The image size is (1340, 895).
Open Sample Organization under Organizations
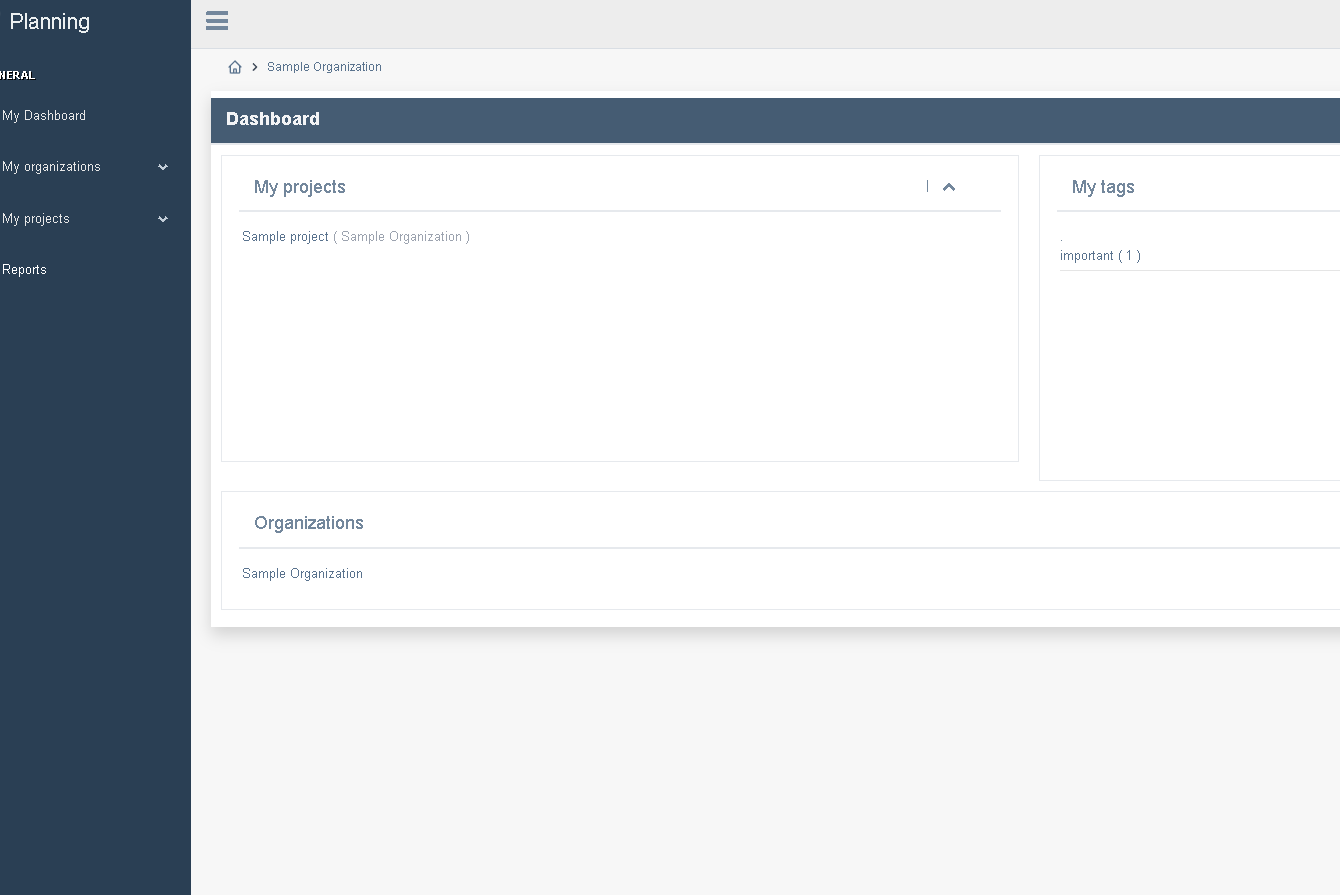[302, 574]
